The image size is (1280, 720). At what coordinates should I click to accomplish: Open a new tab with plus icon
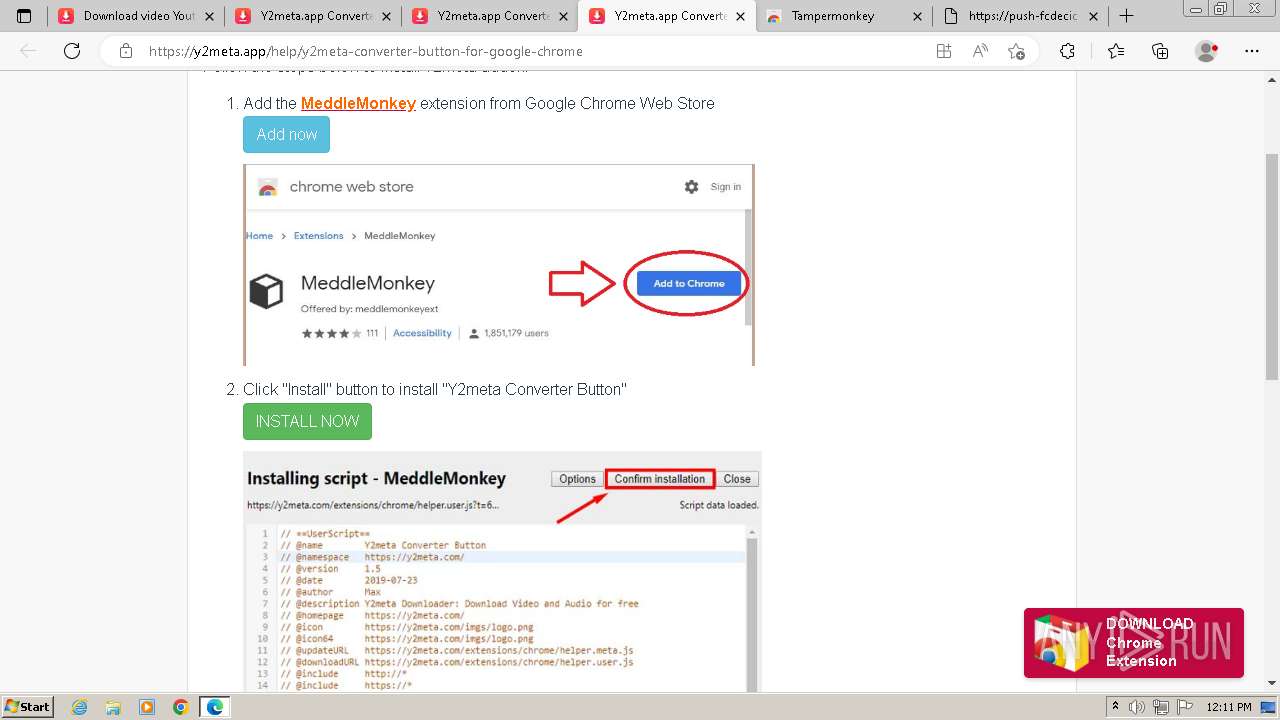tap(1126, 15)
